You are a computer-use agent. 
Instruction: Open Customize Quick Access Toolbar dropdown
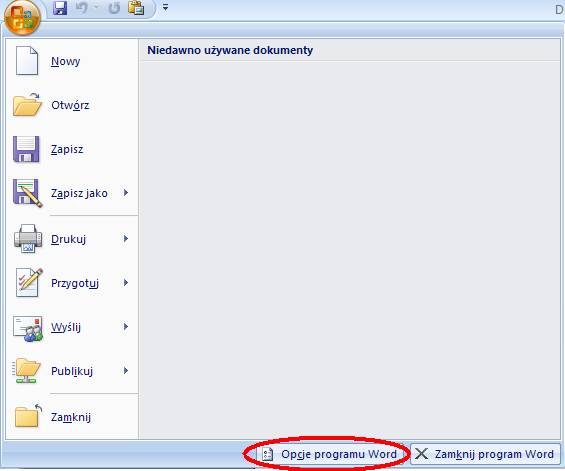(165, 7)
